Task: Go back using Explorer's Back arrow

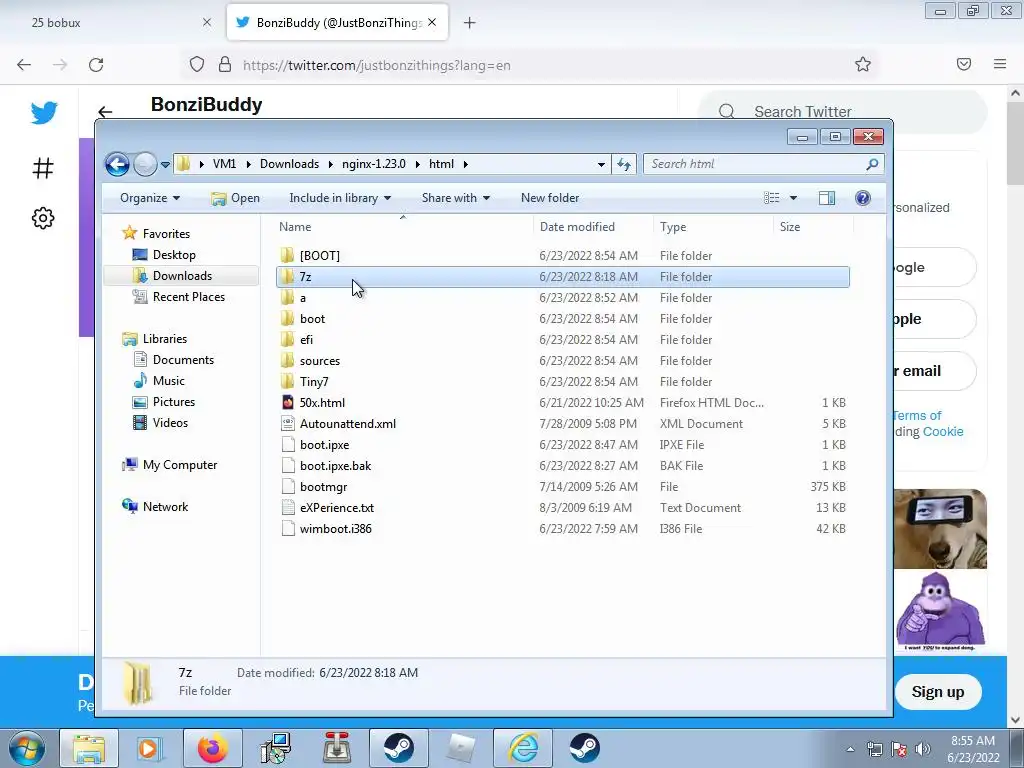Action: pyautogui.click(x=118, y=164)
